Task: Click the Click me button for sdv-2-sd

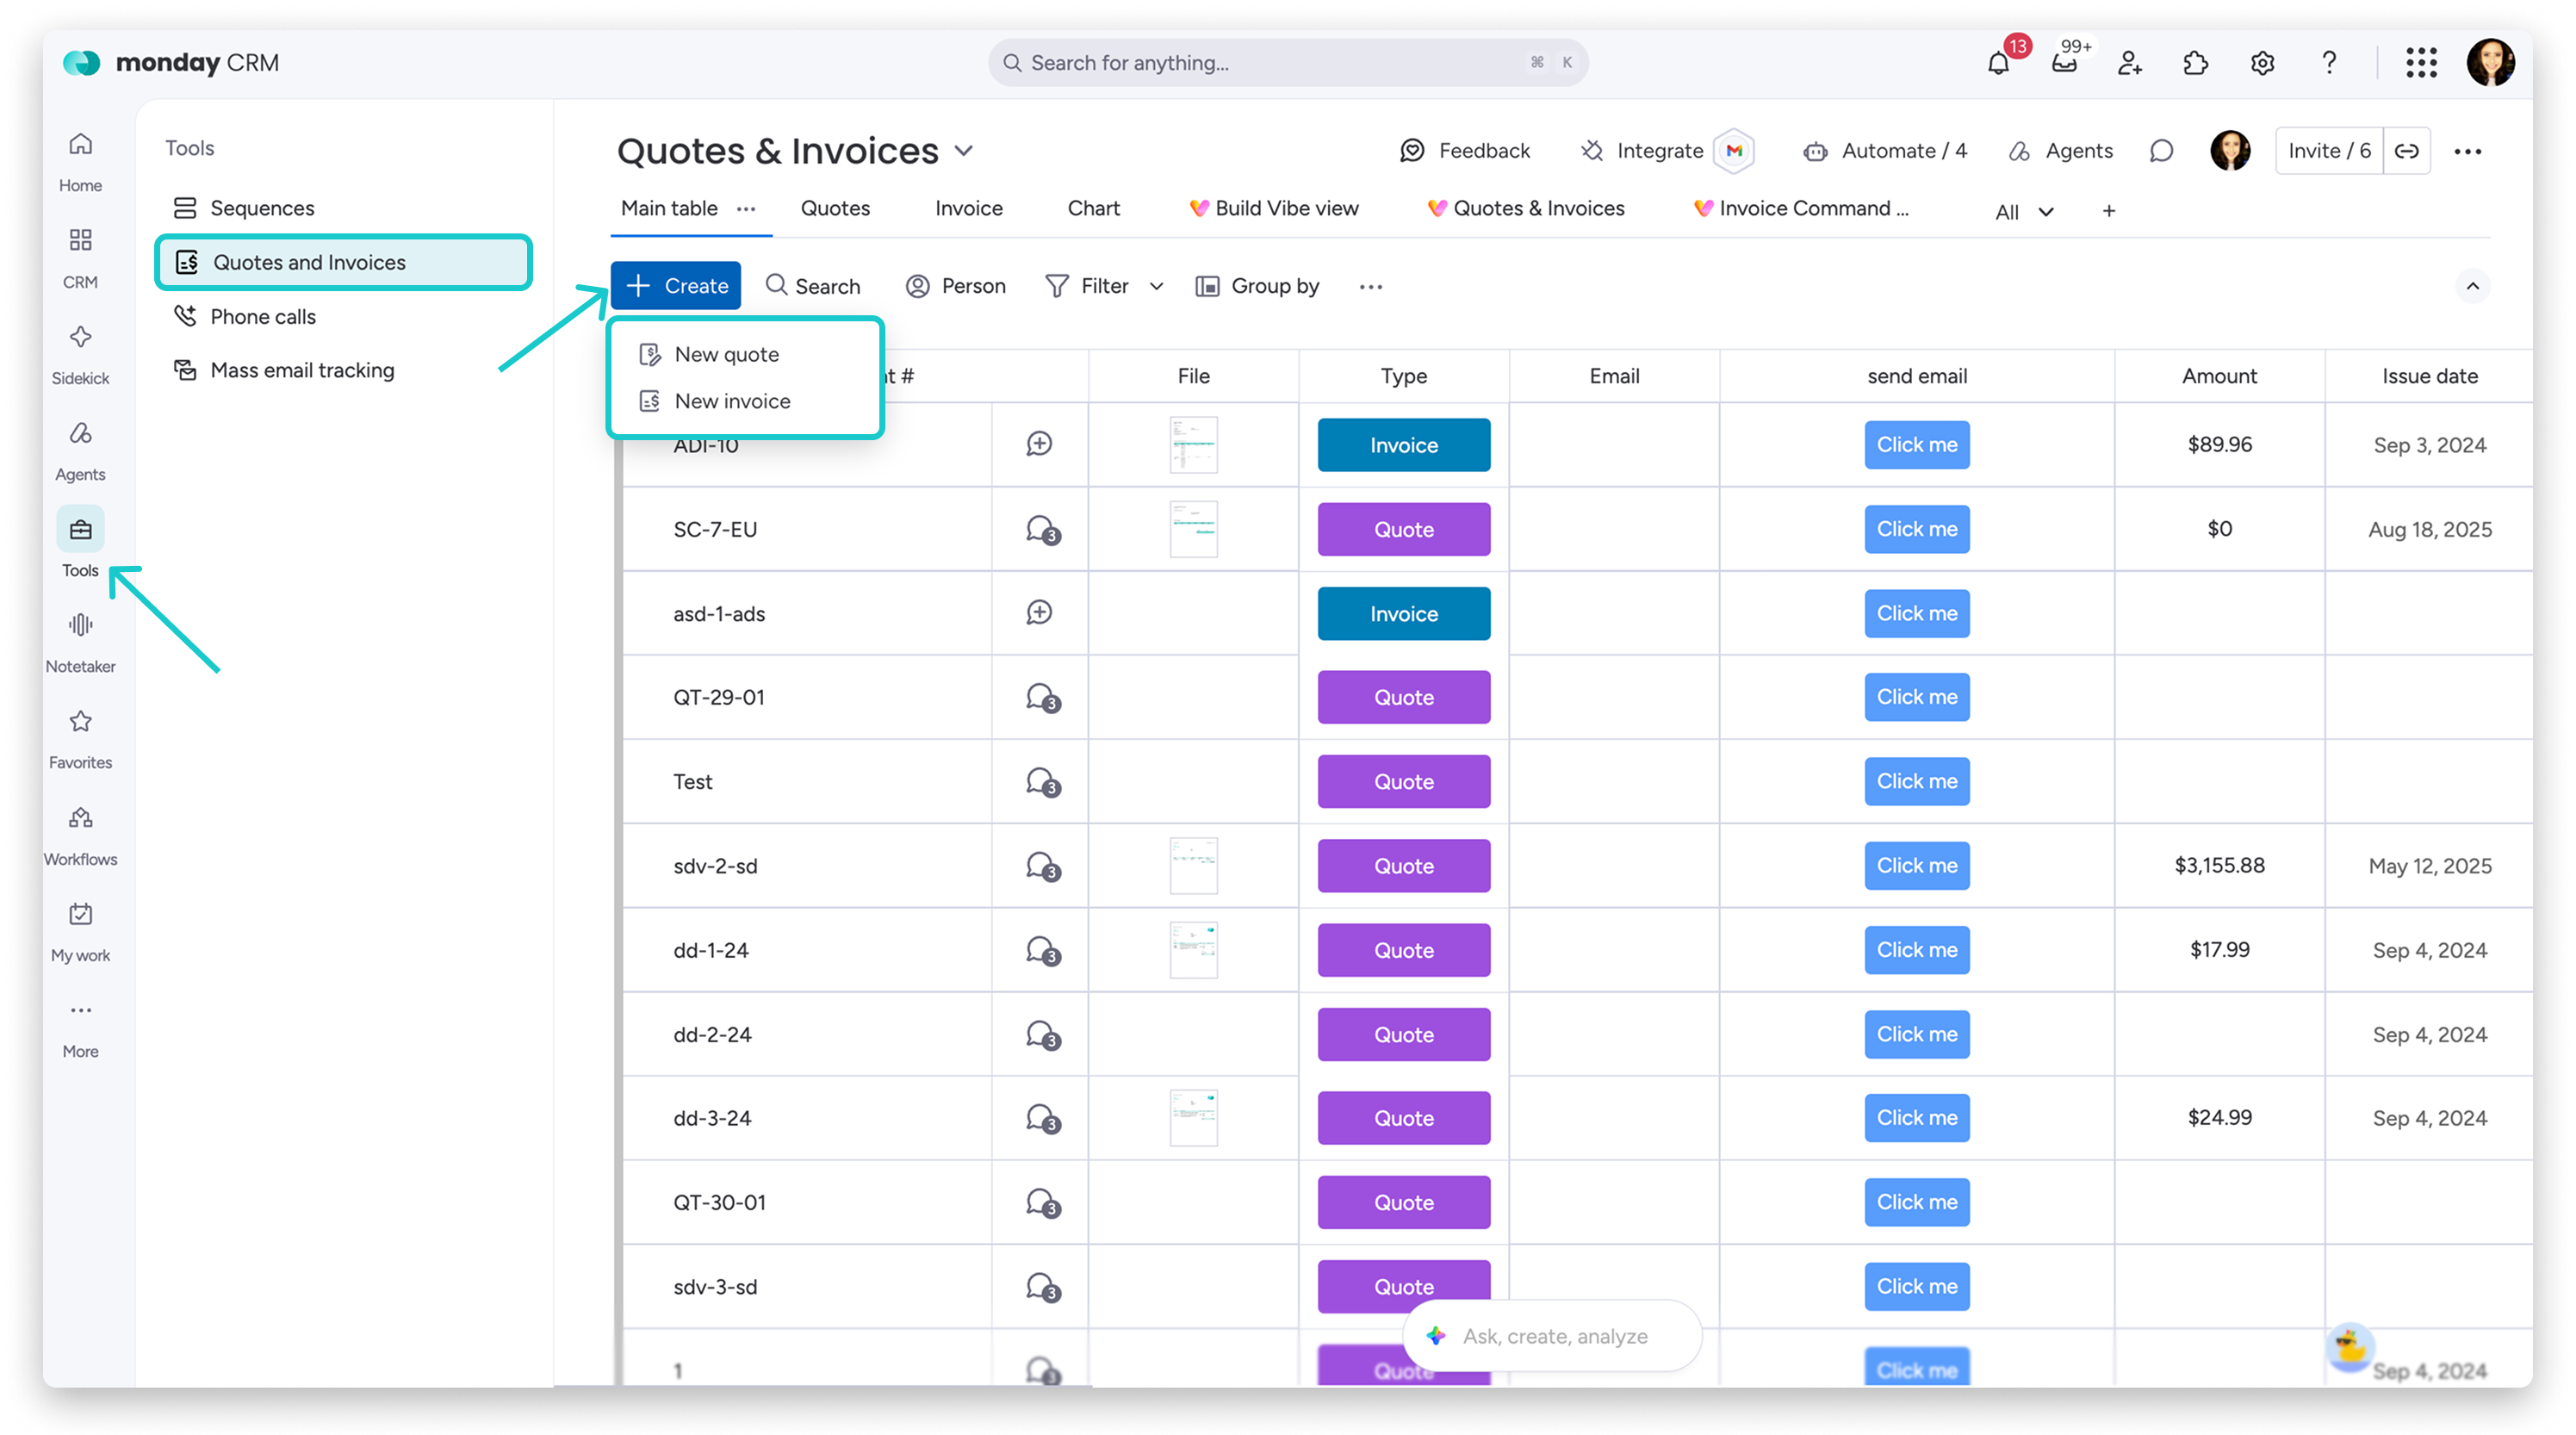Action: click(x=1917, y=865)
